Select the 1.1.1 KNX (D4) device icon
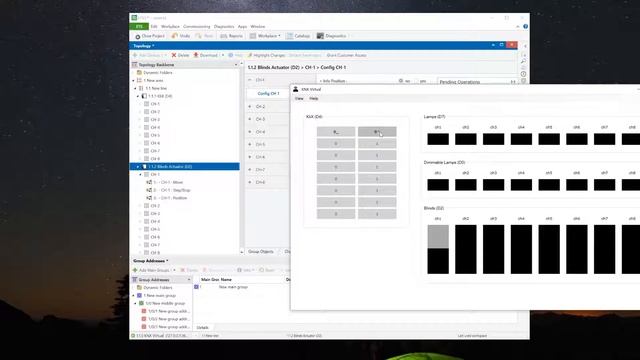The image size is (640, 360). 144,96
